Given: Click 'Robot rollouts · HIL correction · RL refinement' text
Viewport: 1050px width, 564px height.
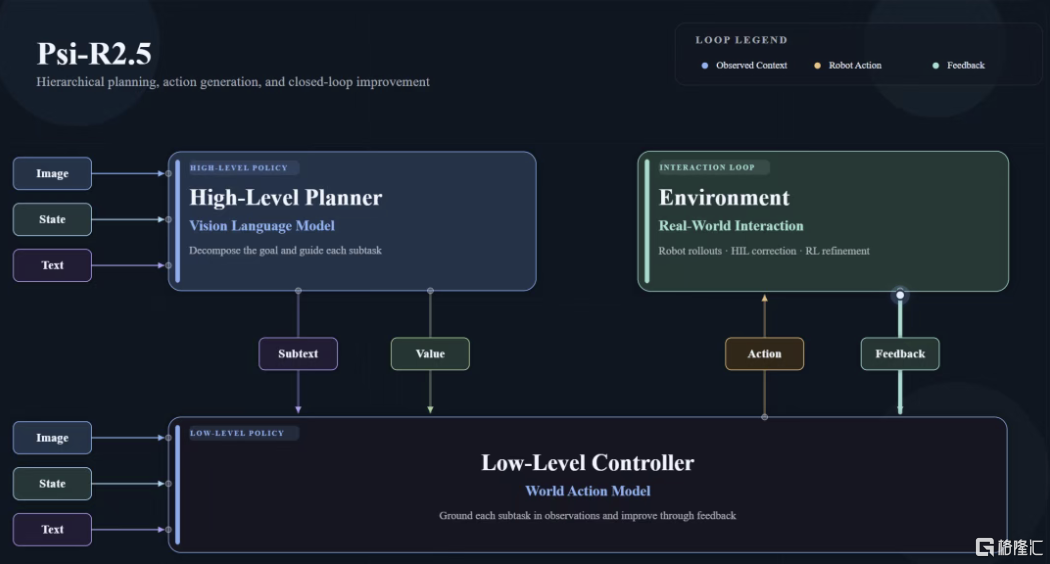Looking at the screenshot, I should pos(764,251).
